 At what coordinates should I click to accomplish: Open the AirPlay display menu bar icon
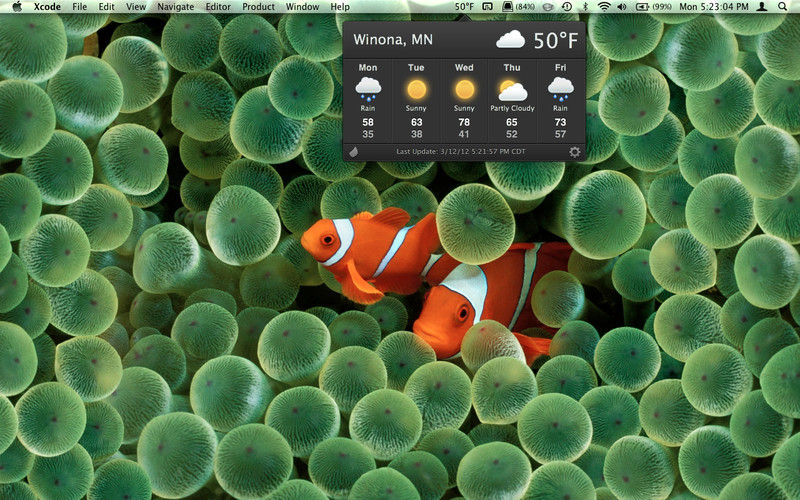click(x=487, y=7)
